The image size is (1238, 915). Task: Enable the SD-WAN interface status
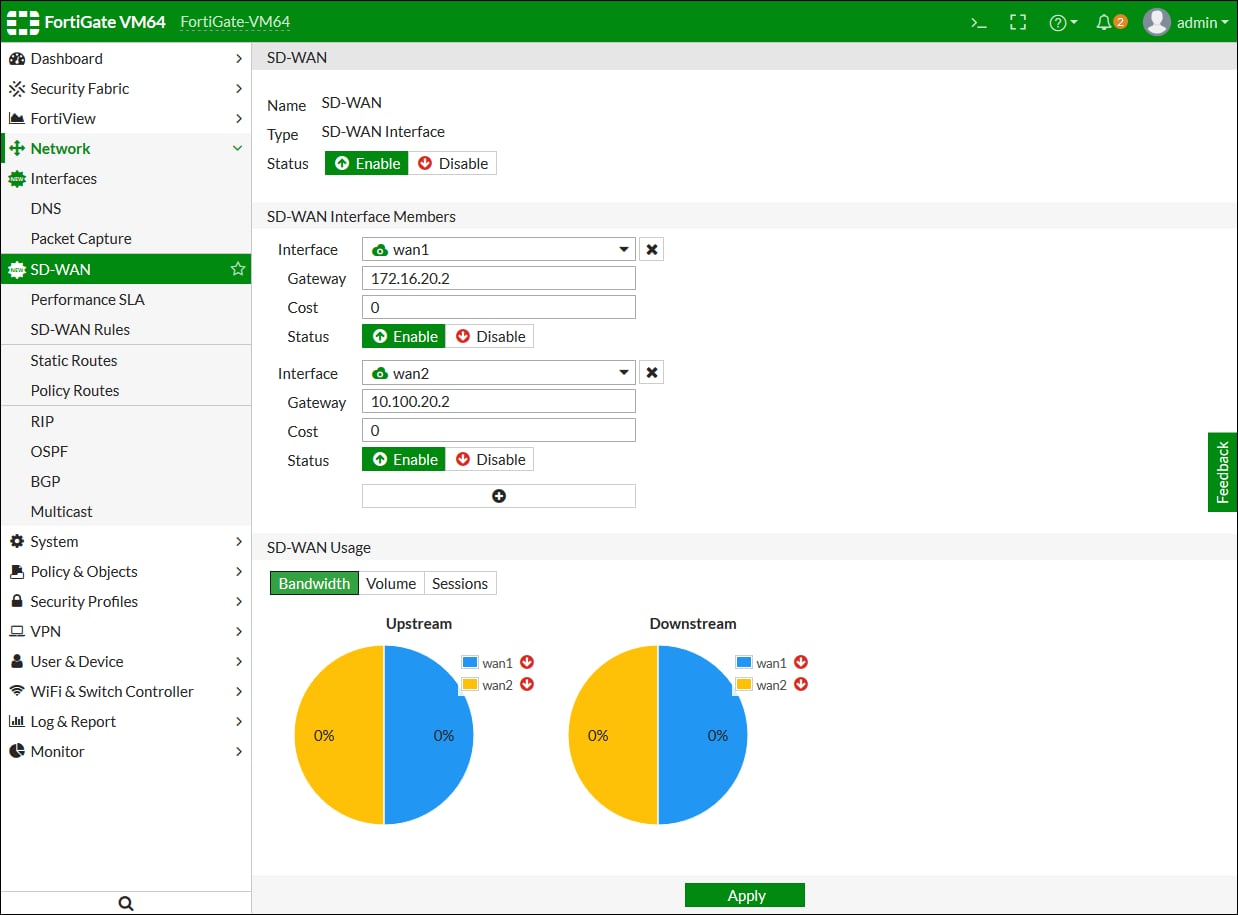point(367,164)
